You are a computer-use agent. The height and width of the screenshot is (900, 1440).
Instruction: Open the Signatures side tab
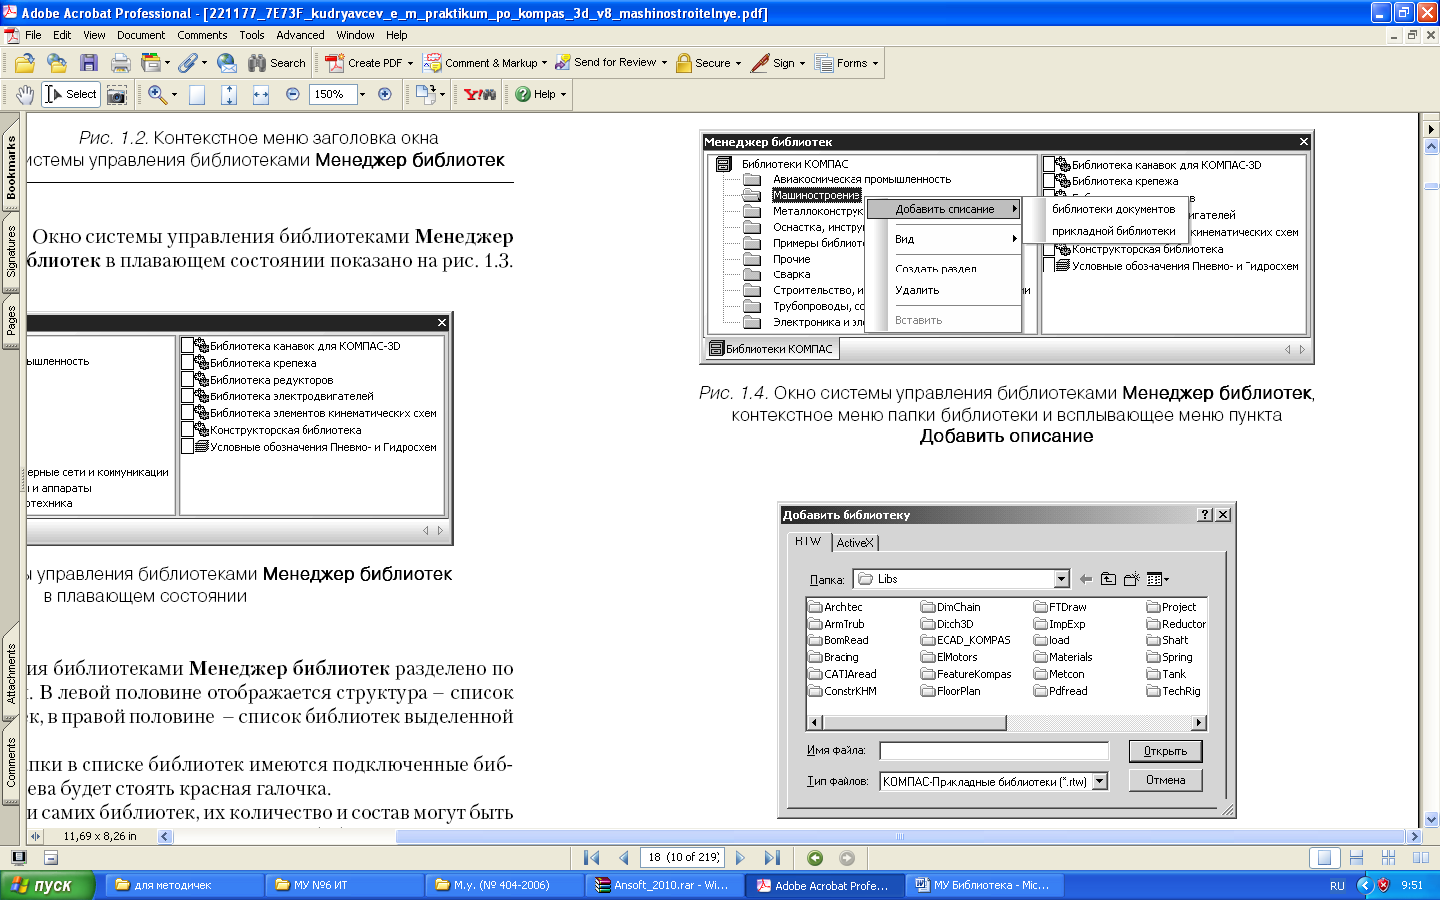coord(11,251)
